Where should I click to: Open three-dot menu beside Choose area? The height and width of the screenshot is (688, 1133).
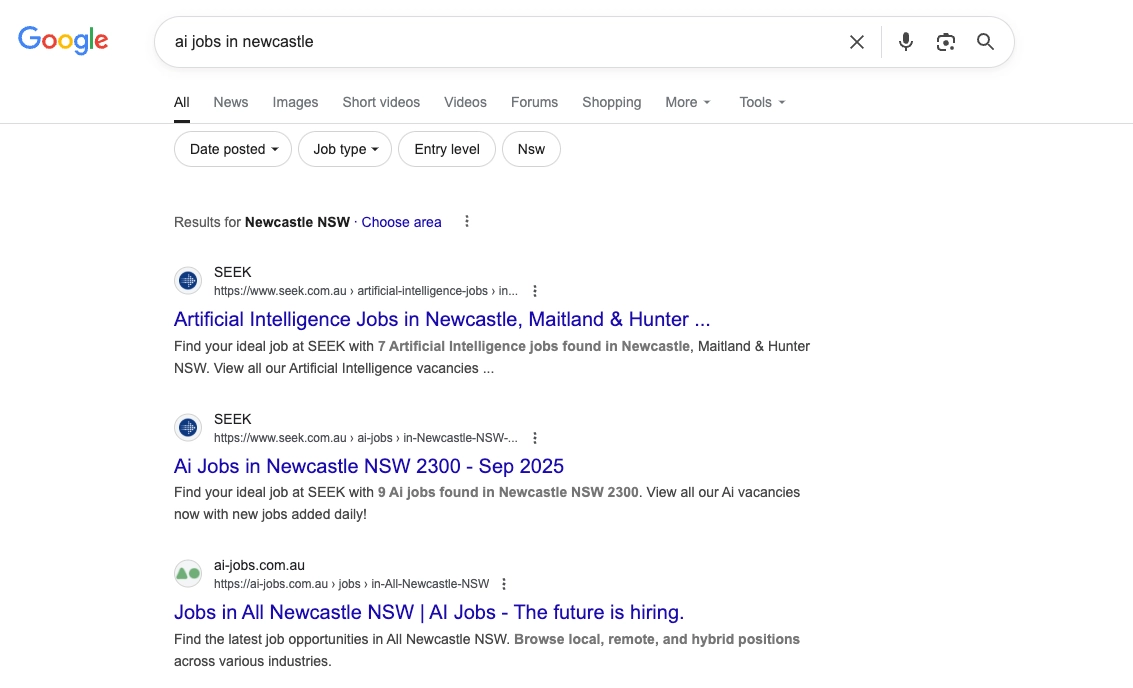tap(467, 221)
